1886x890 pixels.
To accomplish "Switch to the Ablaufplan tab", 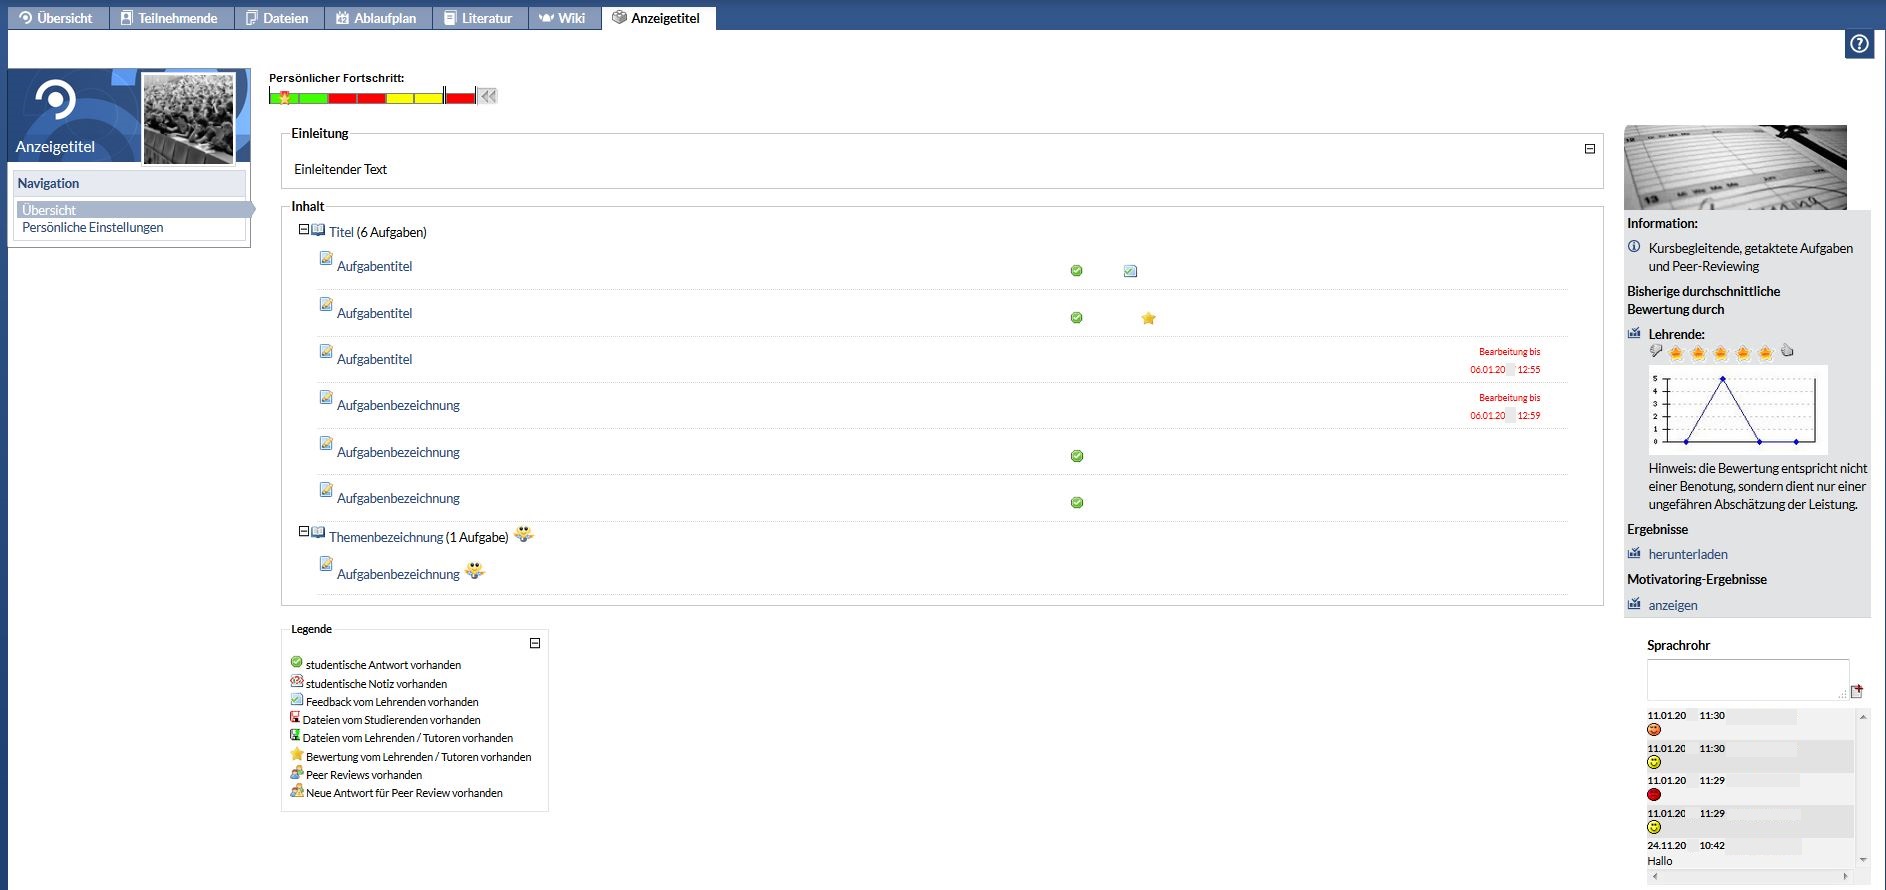I will click(x=377, y=18).
